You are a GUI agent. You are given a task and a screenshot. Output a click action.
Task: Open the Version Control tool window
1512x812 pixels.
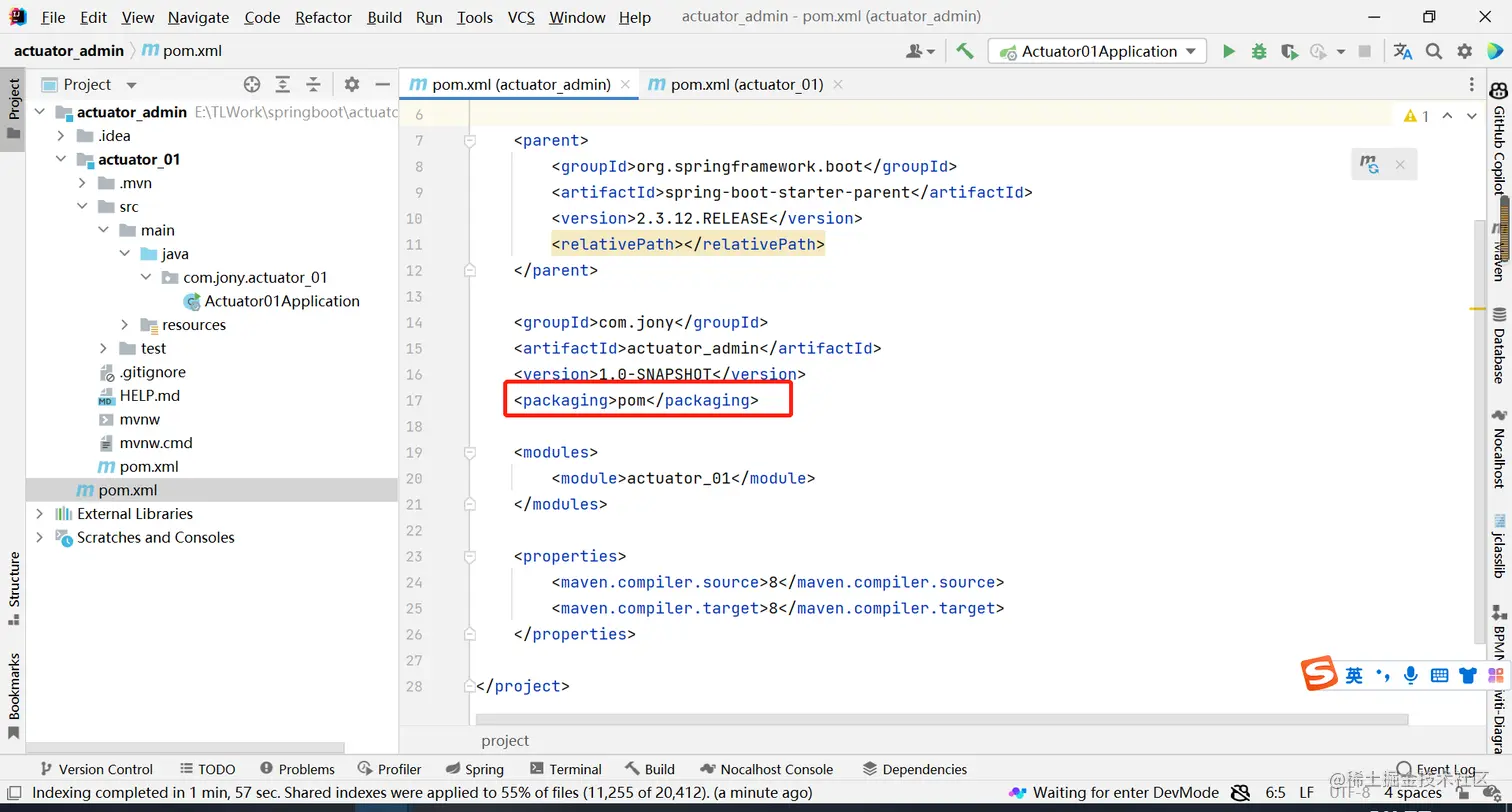95,769
